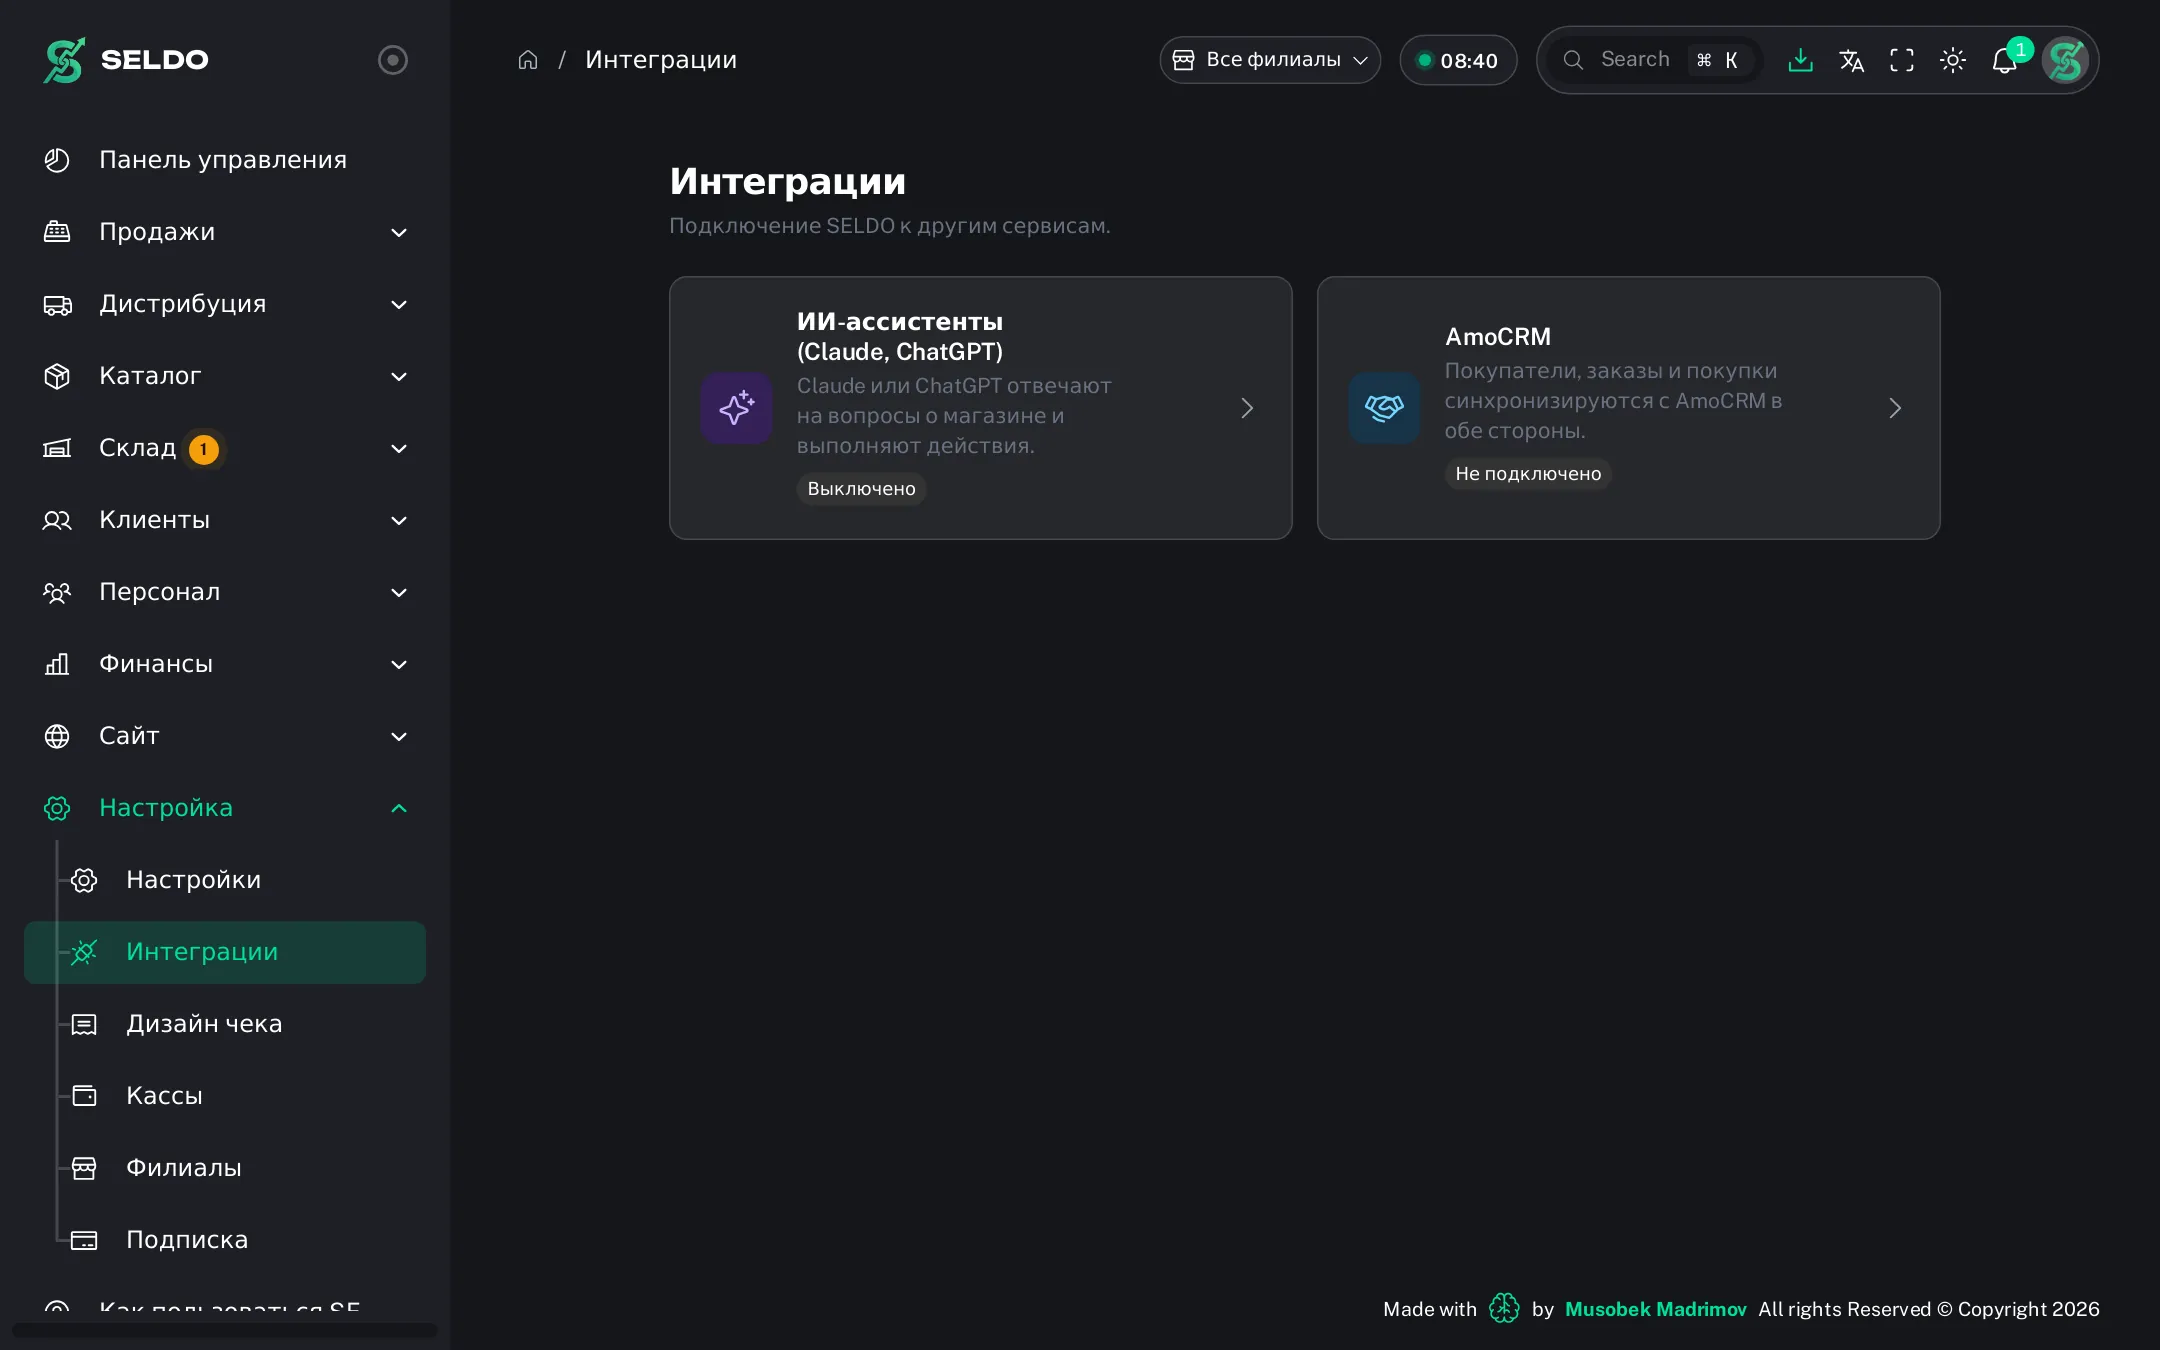This screenshot has width=2160, height=1350.
Task: Open the language translate icon
Action: pyautogui.click(x=1851, y=60)
